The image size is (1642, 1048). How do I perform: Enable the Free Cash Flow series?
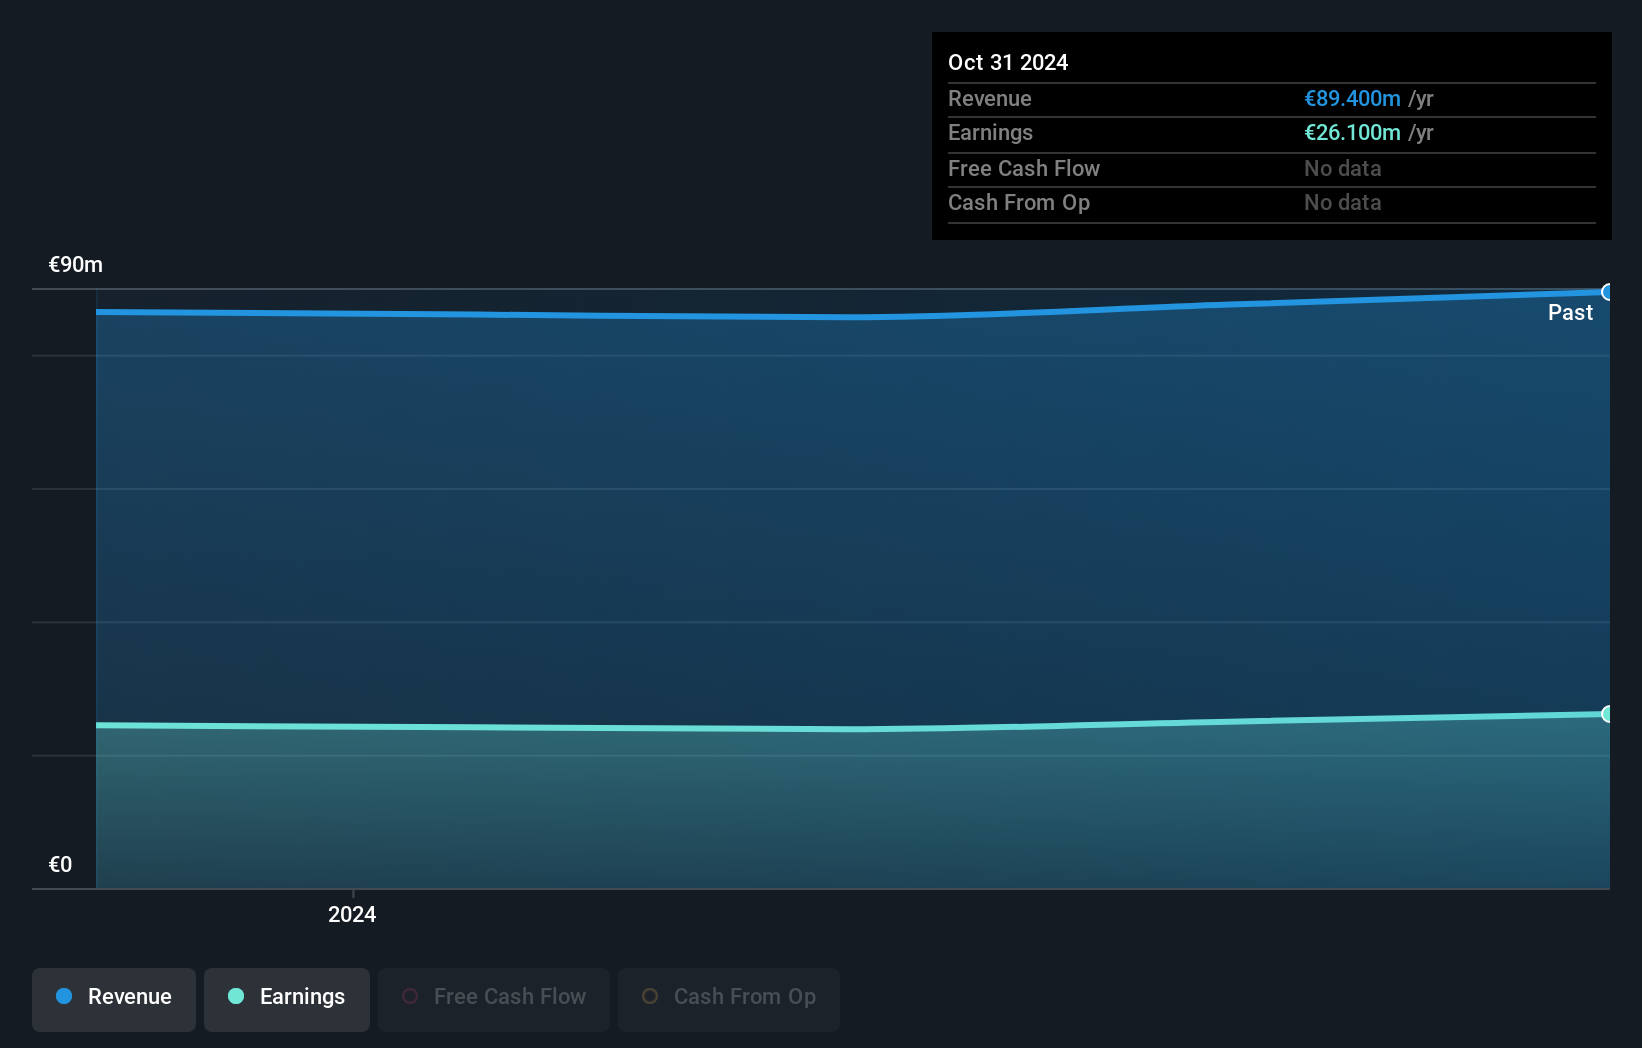point(494,999)
